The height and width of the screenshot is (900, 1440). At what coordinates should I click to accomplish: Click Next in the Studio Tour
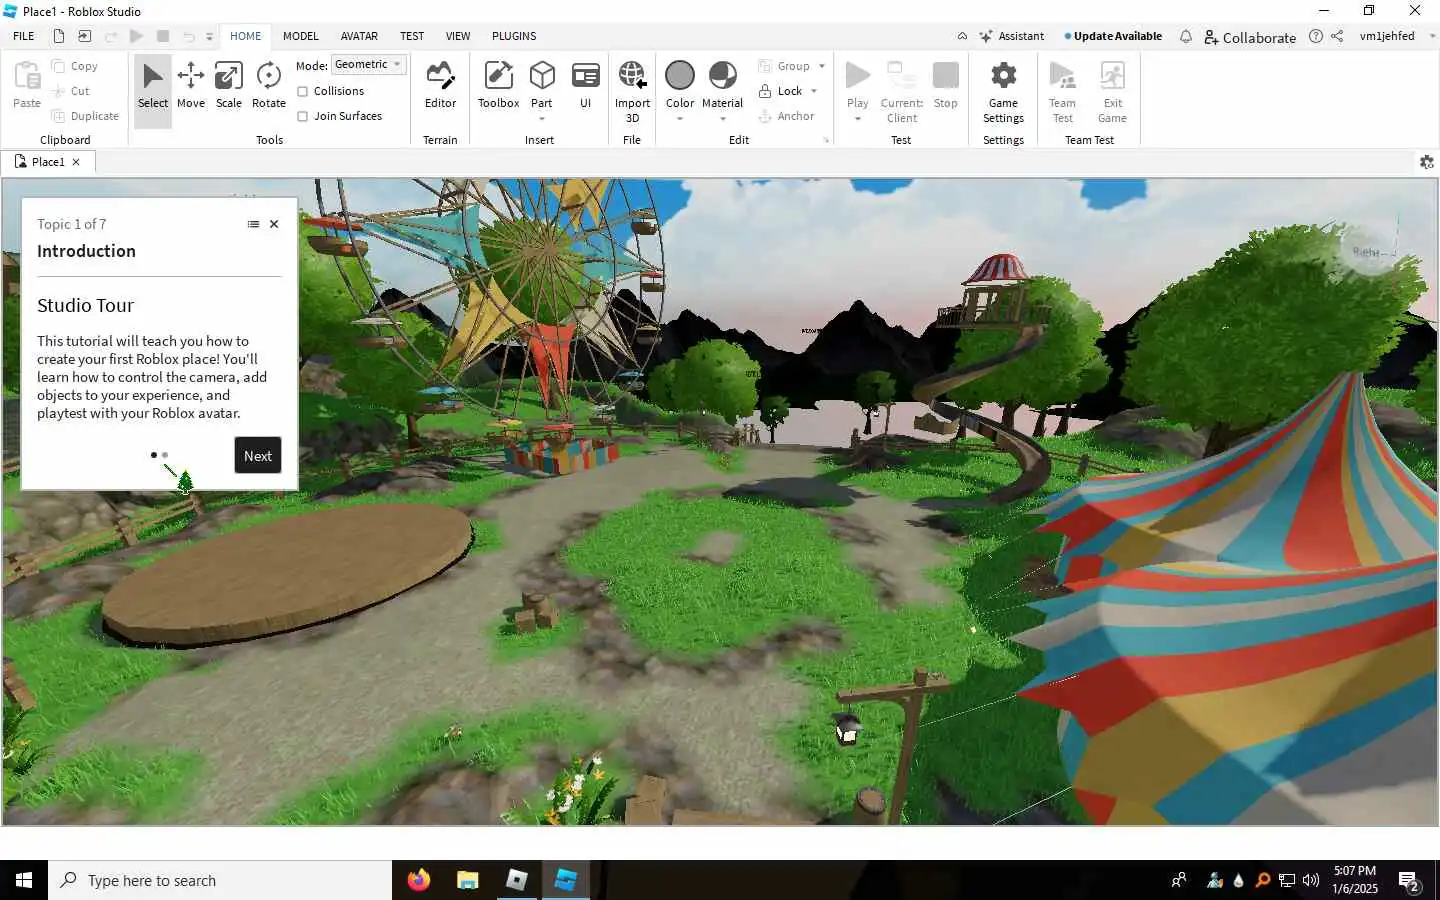click(258, 456)
